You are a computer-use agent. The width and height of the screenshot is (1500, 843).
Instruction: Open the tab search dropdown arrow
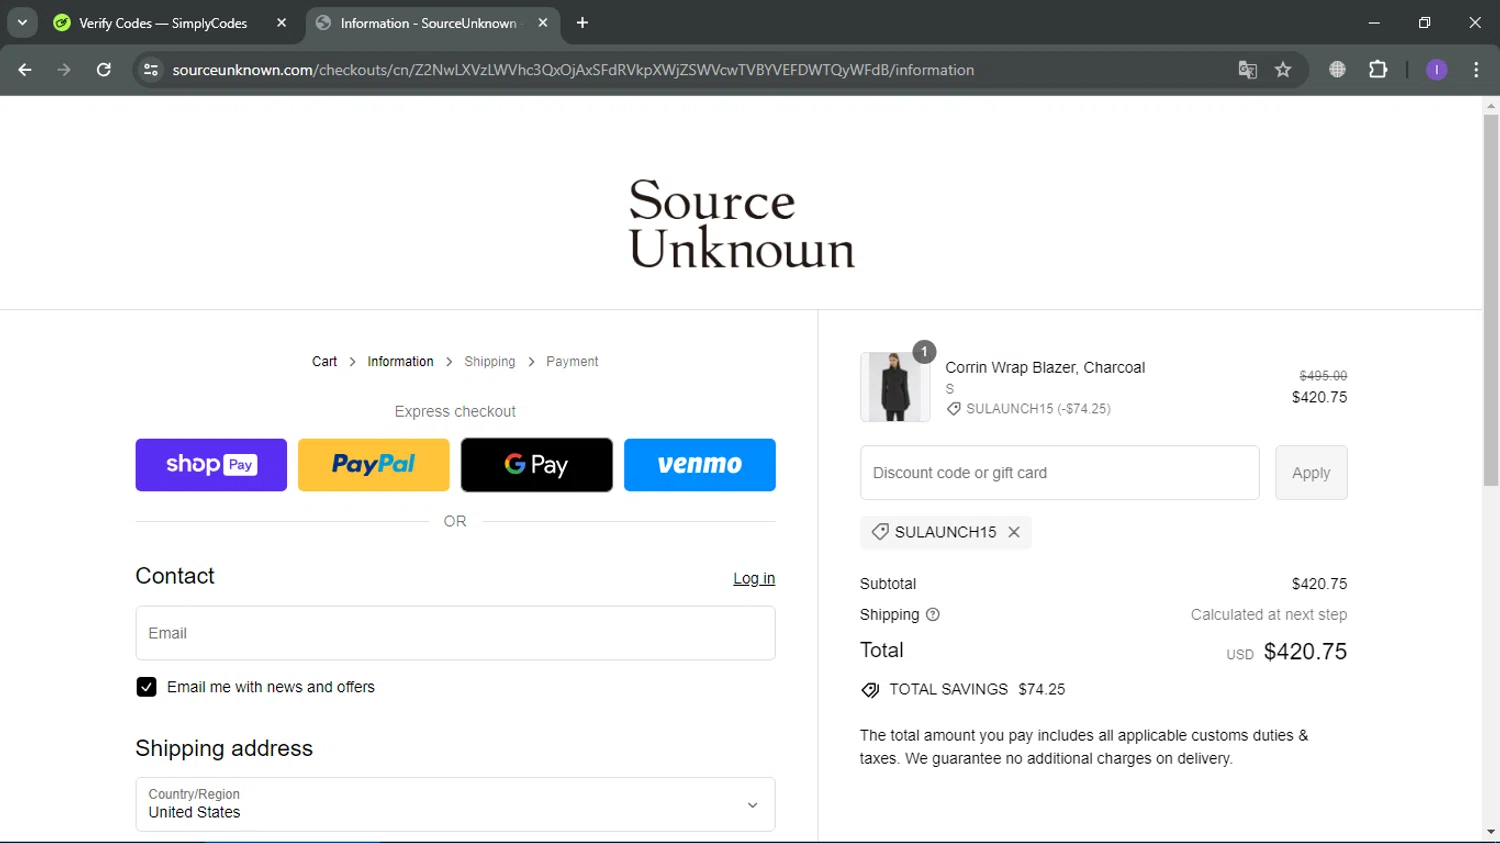[22, 22]
